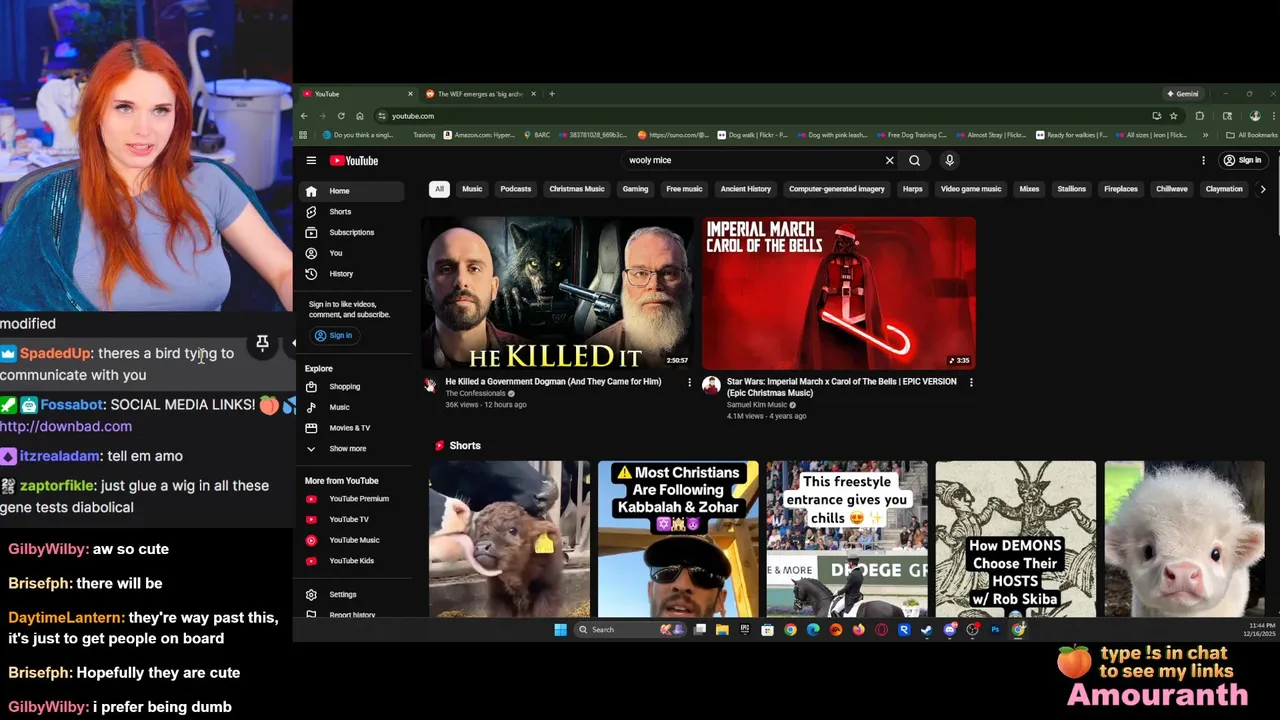Select the Ancient History chip
The height and width of the screenshot is (720, 1280).
pos(746,189)
